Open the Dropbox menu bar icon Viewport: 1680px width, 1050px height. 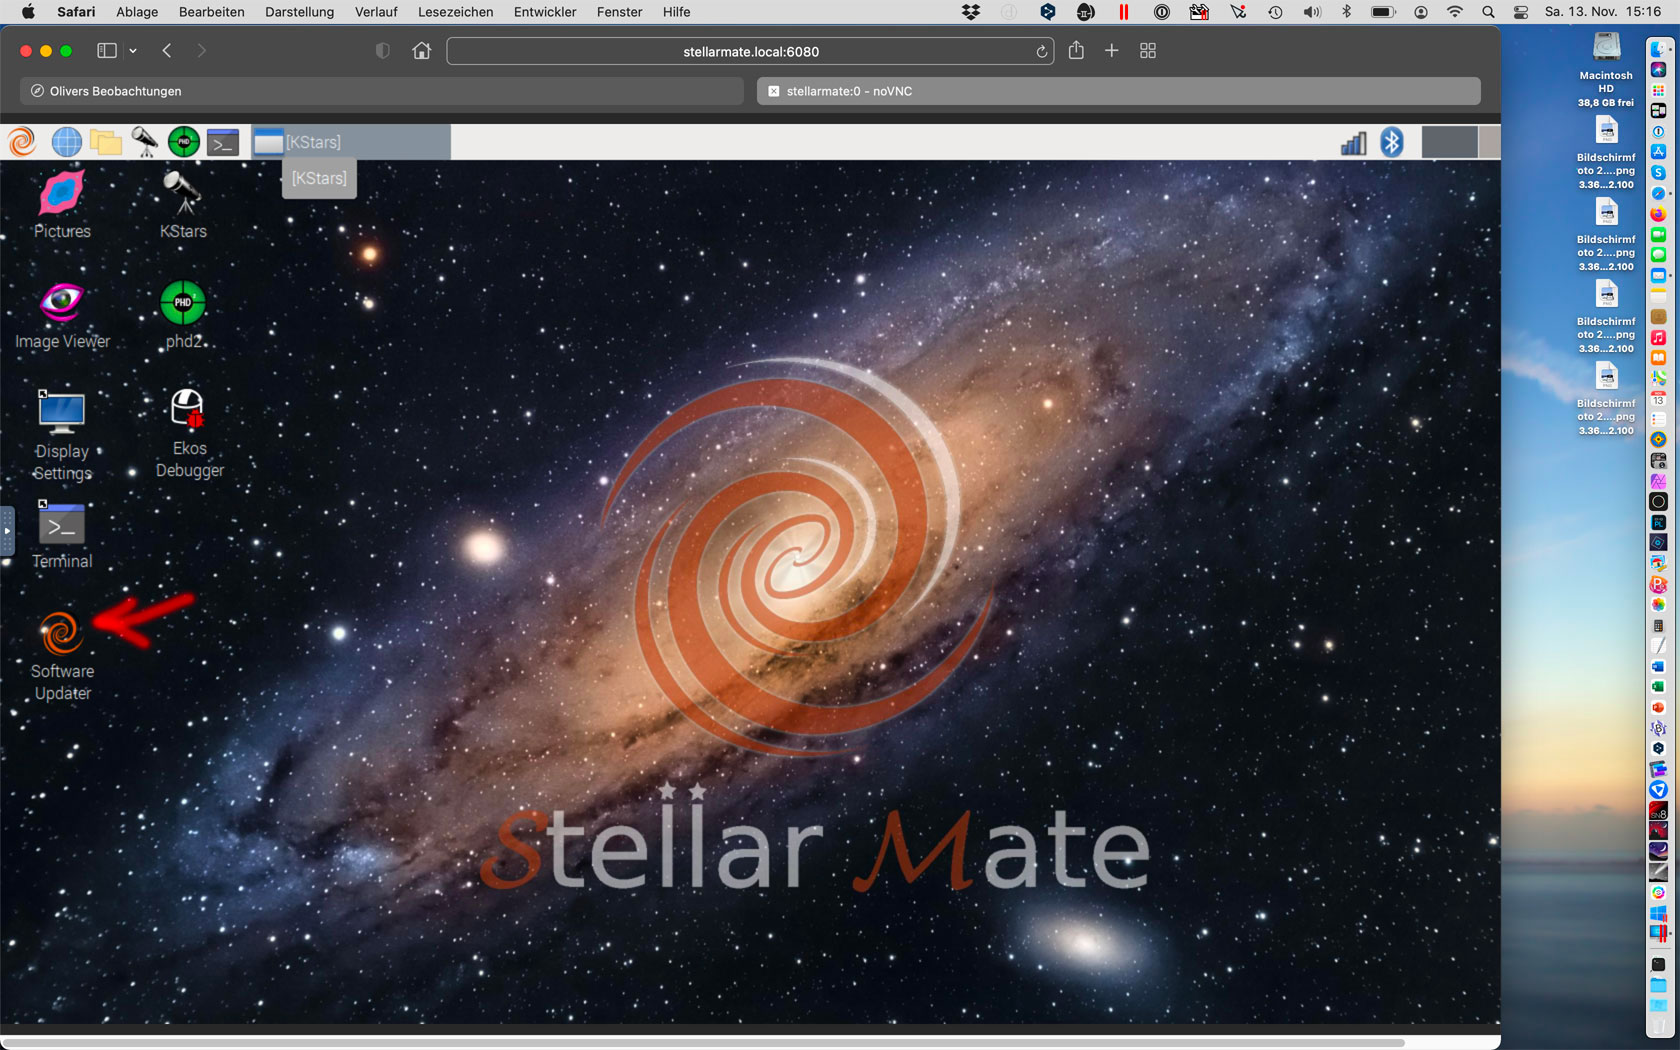point(971,12)
